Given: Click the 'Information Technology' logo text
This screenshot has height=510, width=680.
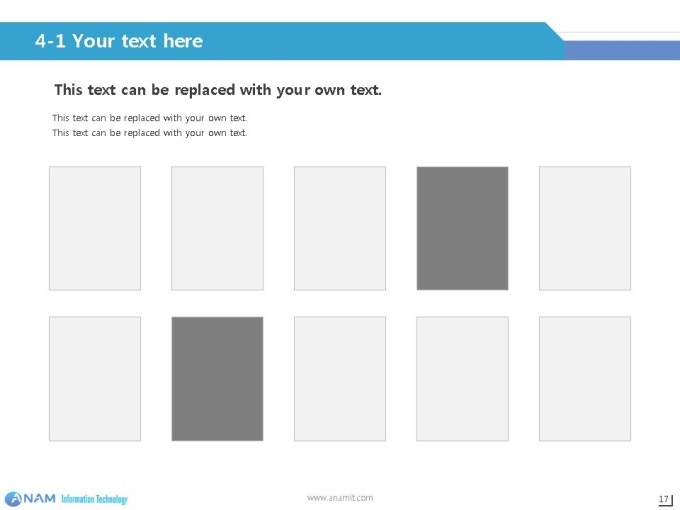Looking at the screenshot, I should coord(95,499).
